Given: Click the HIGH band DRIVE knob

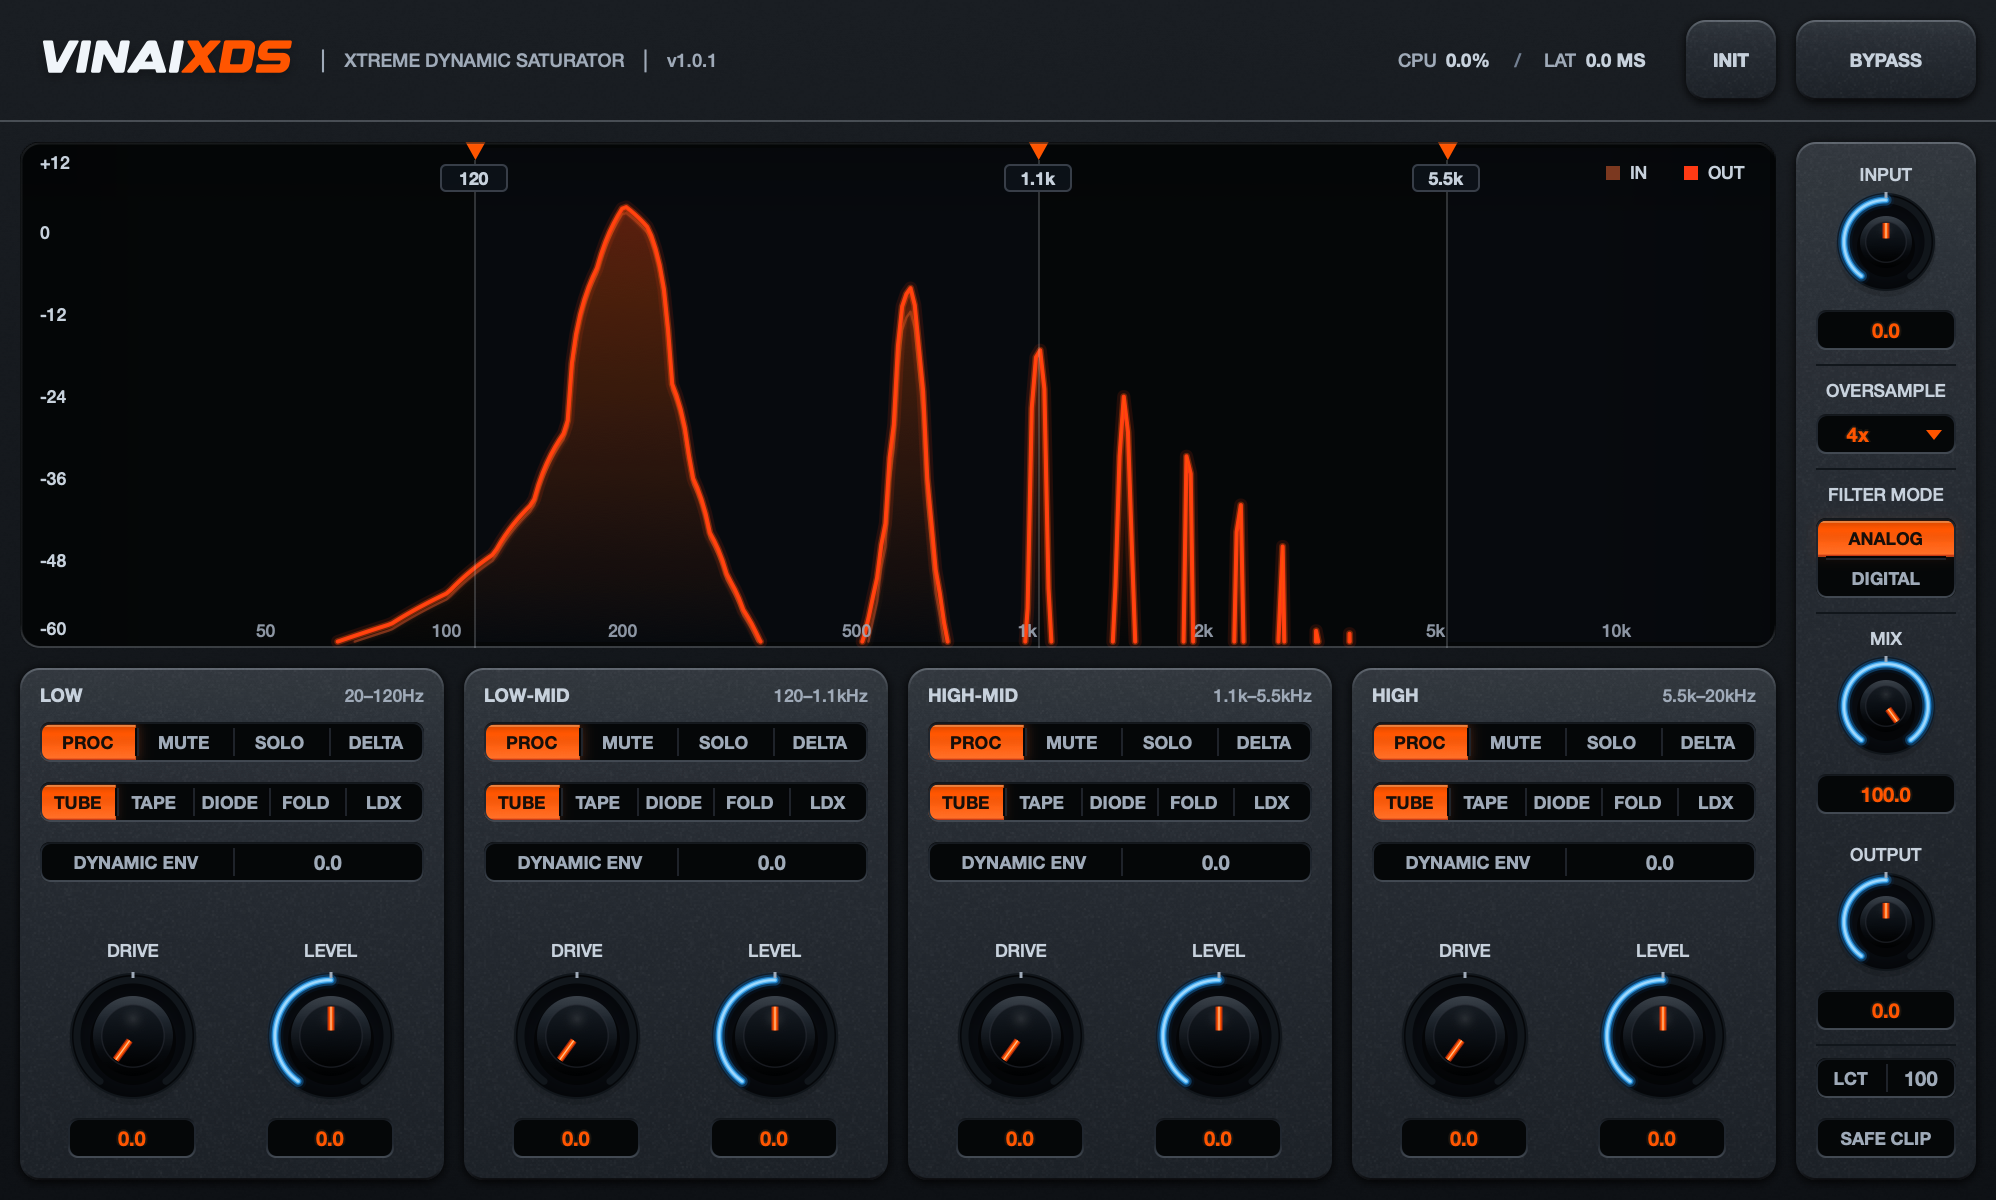Looking at the screenshot, I should click(x=1465, y=1036).
